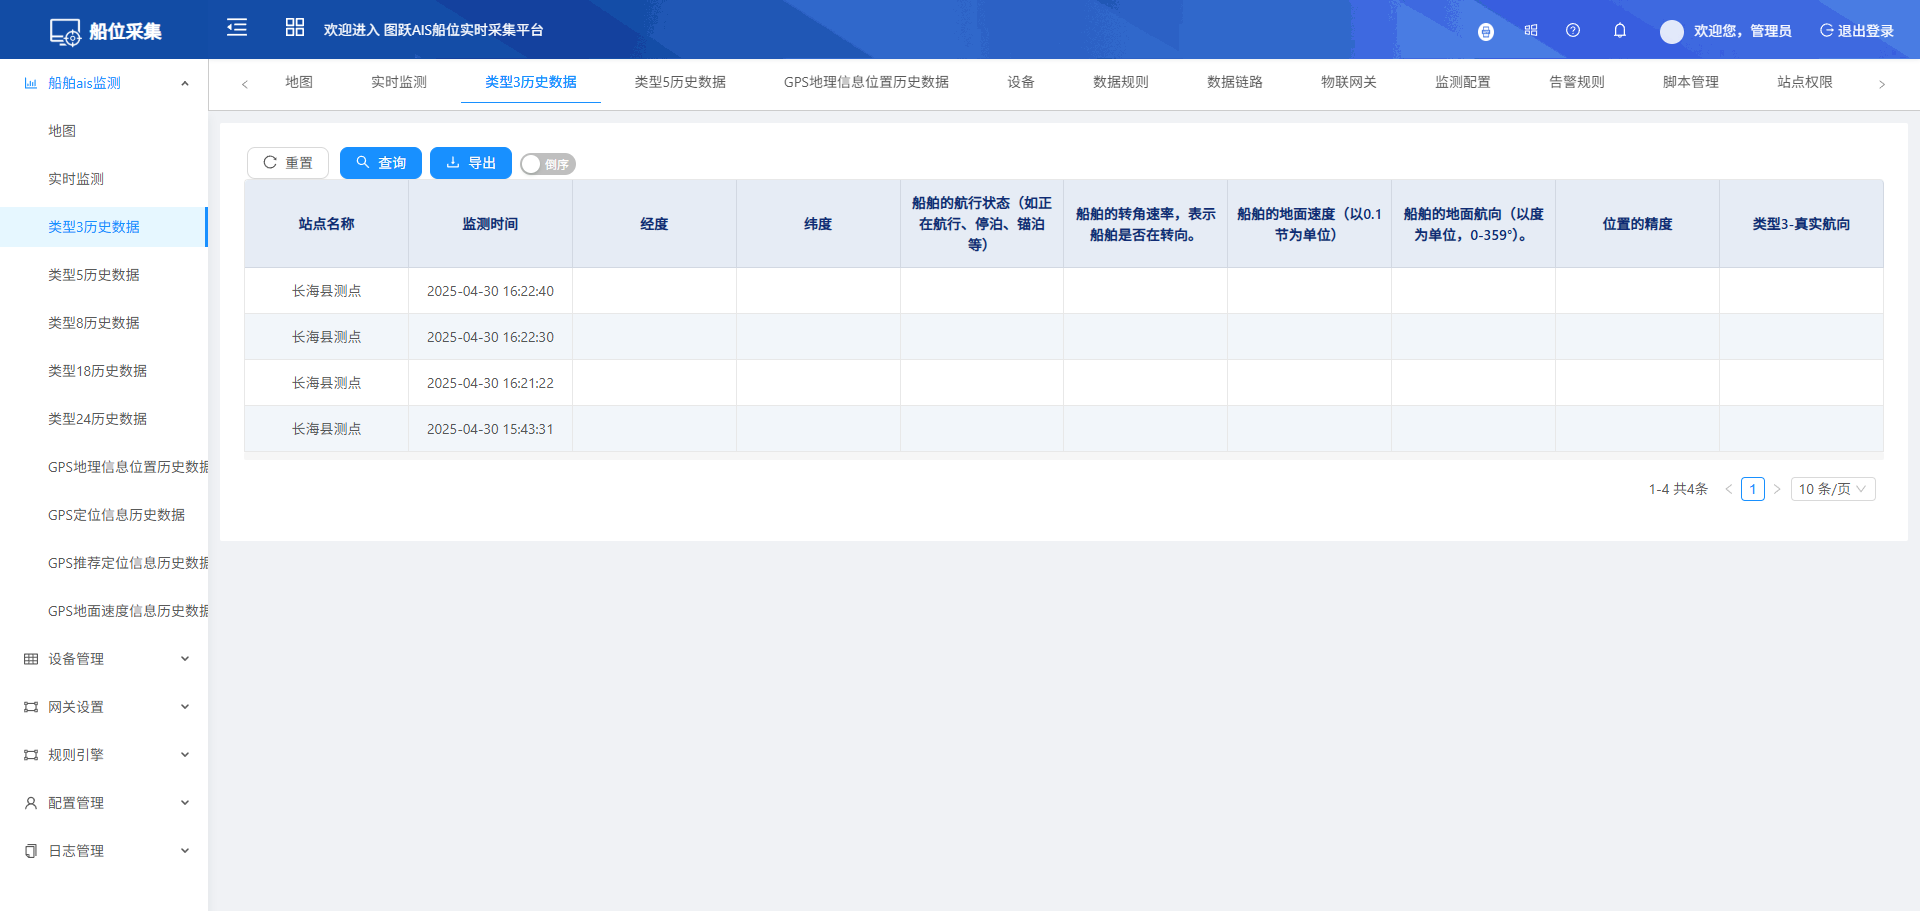
Task: Open the four-square app grid icon
Action: click(294, 28)
